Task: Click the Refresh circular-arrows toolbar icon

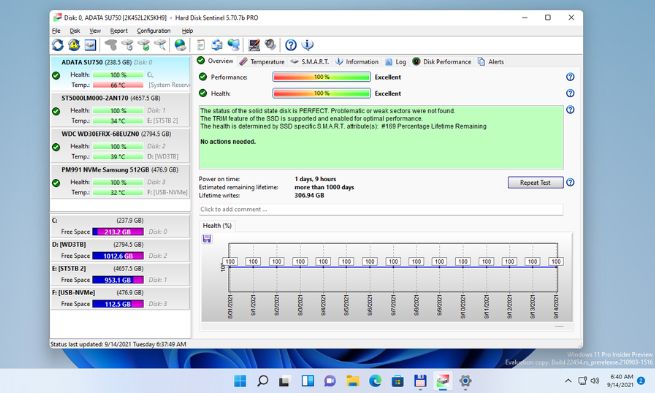Action: [x=58, y=45]
